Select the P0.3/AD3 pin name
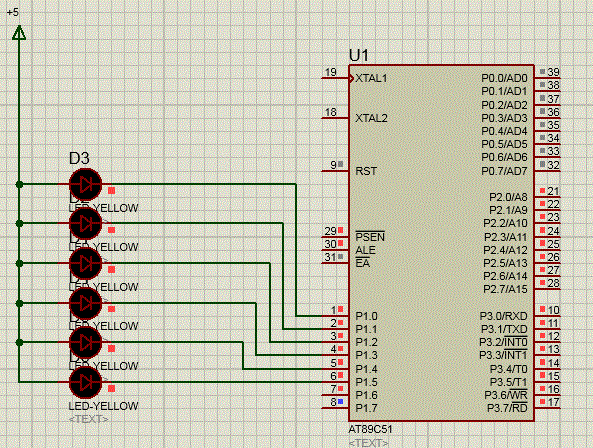The width and height of the screenshot is (593, 448). tap(504, 118)
